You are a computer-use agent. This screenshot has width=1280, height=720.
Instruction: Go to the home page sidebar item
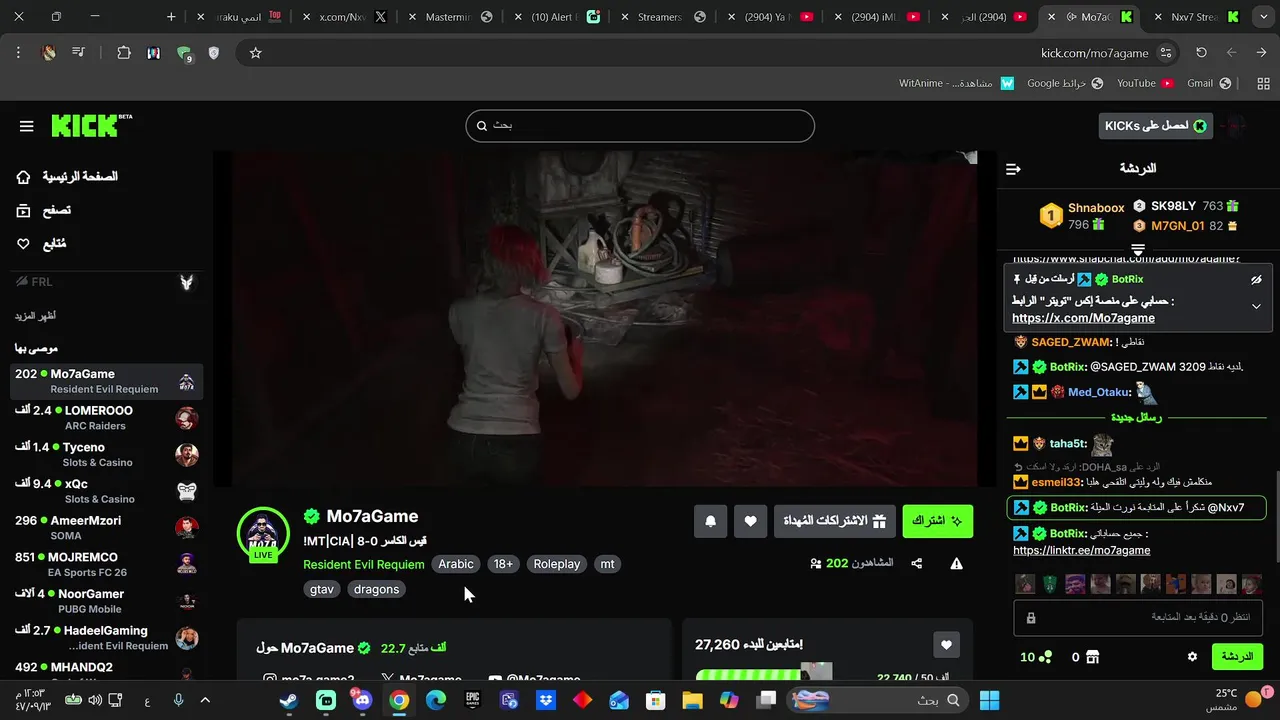[68, 177]
